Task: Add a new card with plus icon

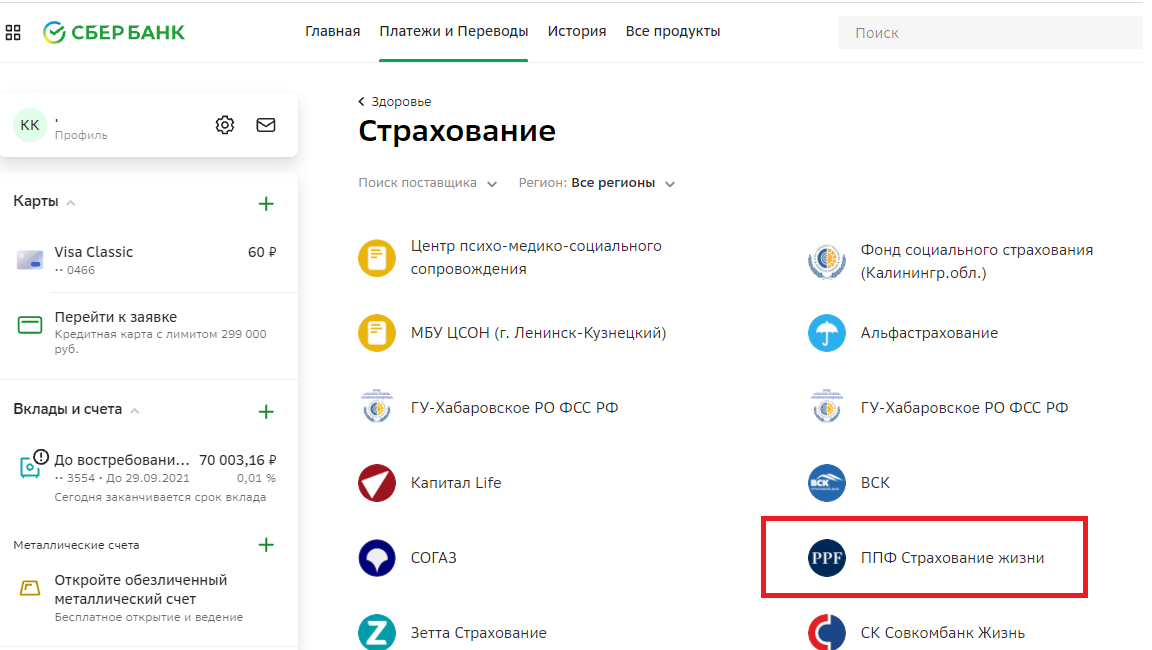Action: pyautogui.click(x=266, y=203)
